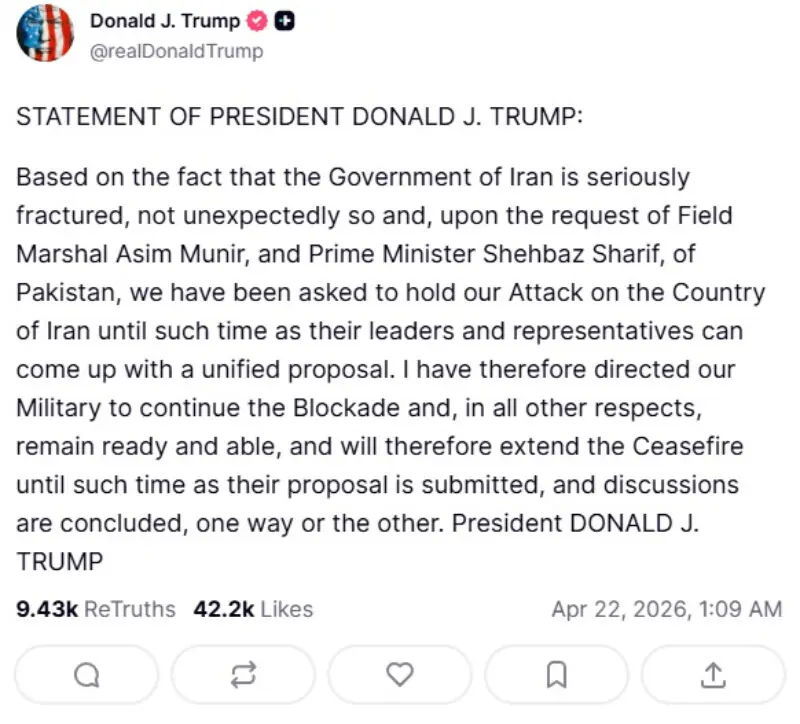This screenshot has width=800, height=724.
Task: Click the @realDonaldTrump handle
Action: [x=176, y=51]
